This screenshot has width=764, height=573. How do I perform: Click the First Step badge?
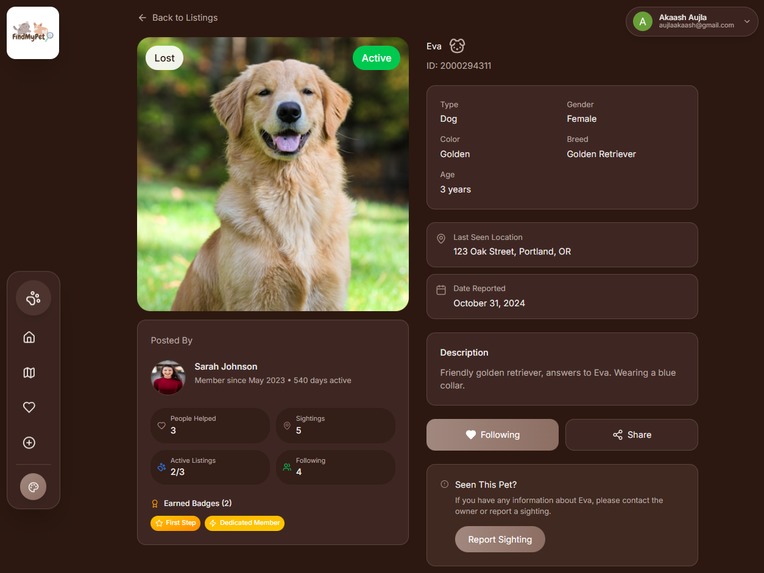point(175,523)
